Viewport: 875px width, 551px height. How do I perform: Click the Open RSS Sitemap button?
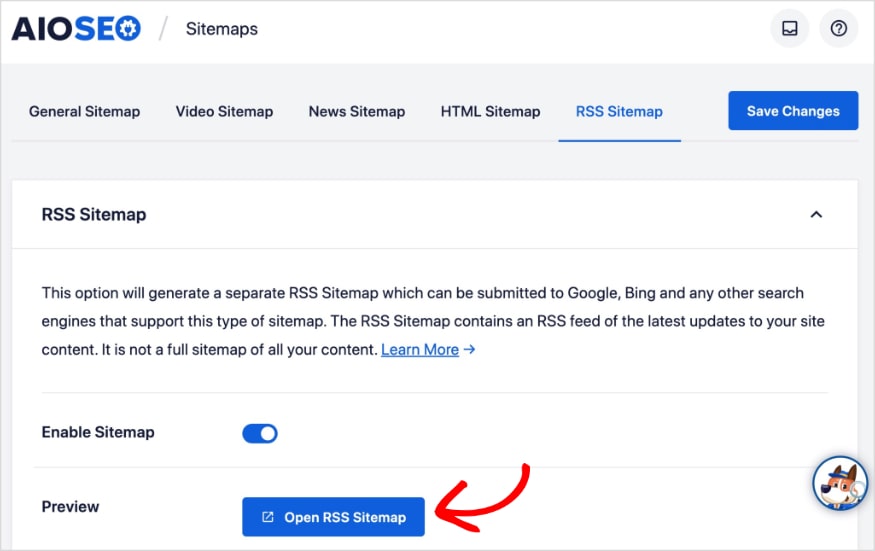pos(333,517)
